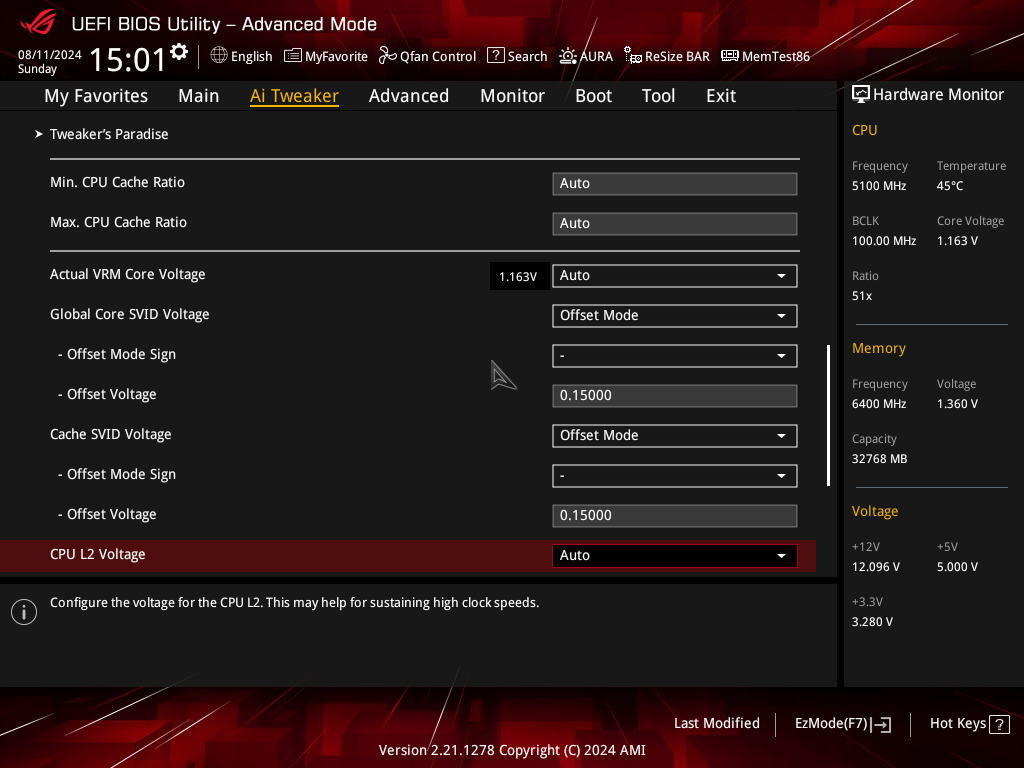Click the ROG logo icon
1024x768 pixels.
click(x=38, y=23)
